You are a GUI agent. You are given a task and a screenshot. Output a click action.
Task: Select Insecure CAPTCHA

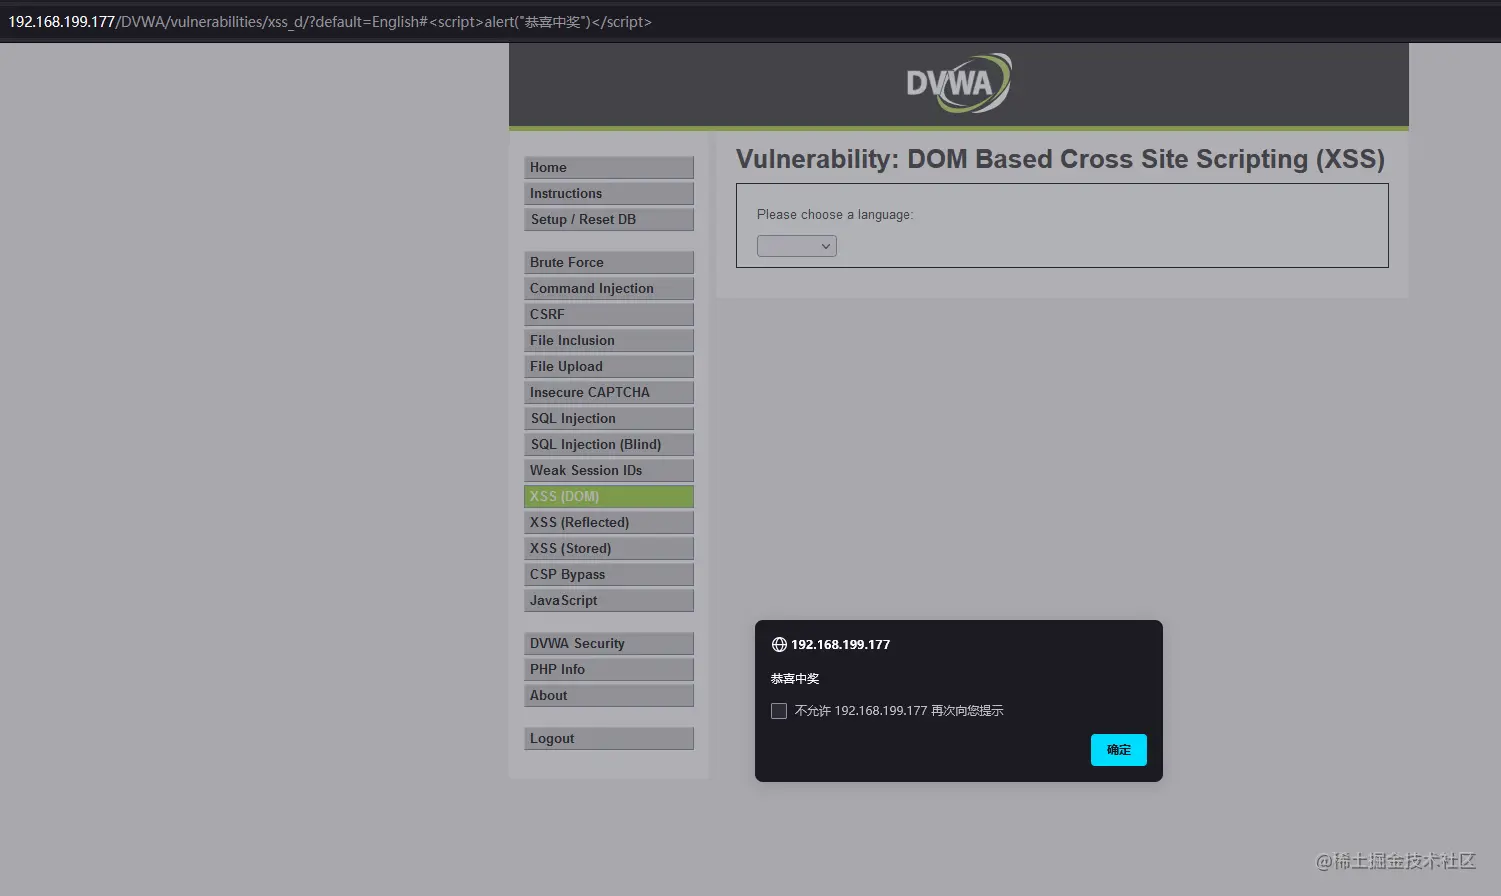[609, 392]
